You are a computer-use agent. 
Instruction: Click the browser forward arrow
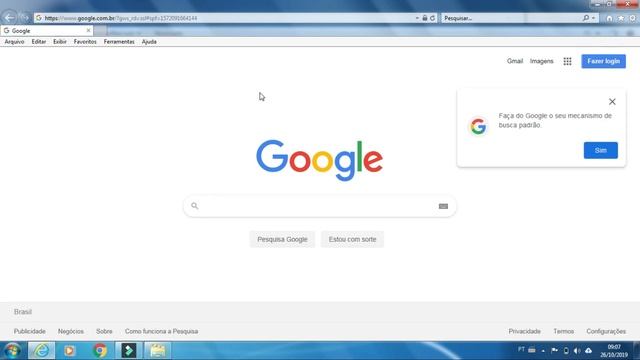tap(25, 18)
